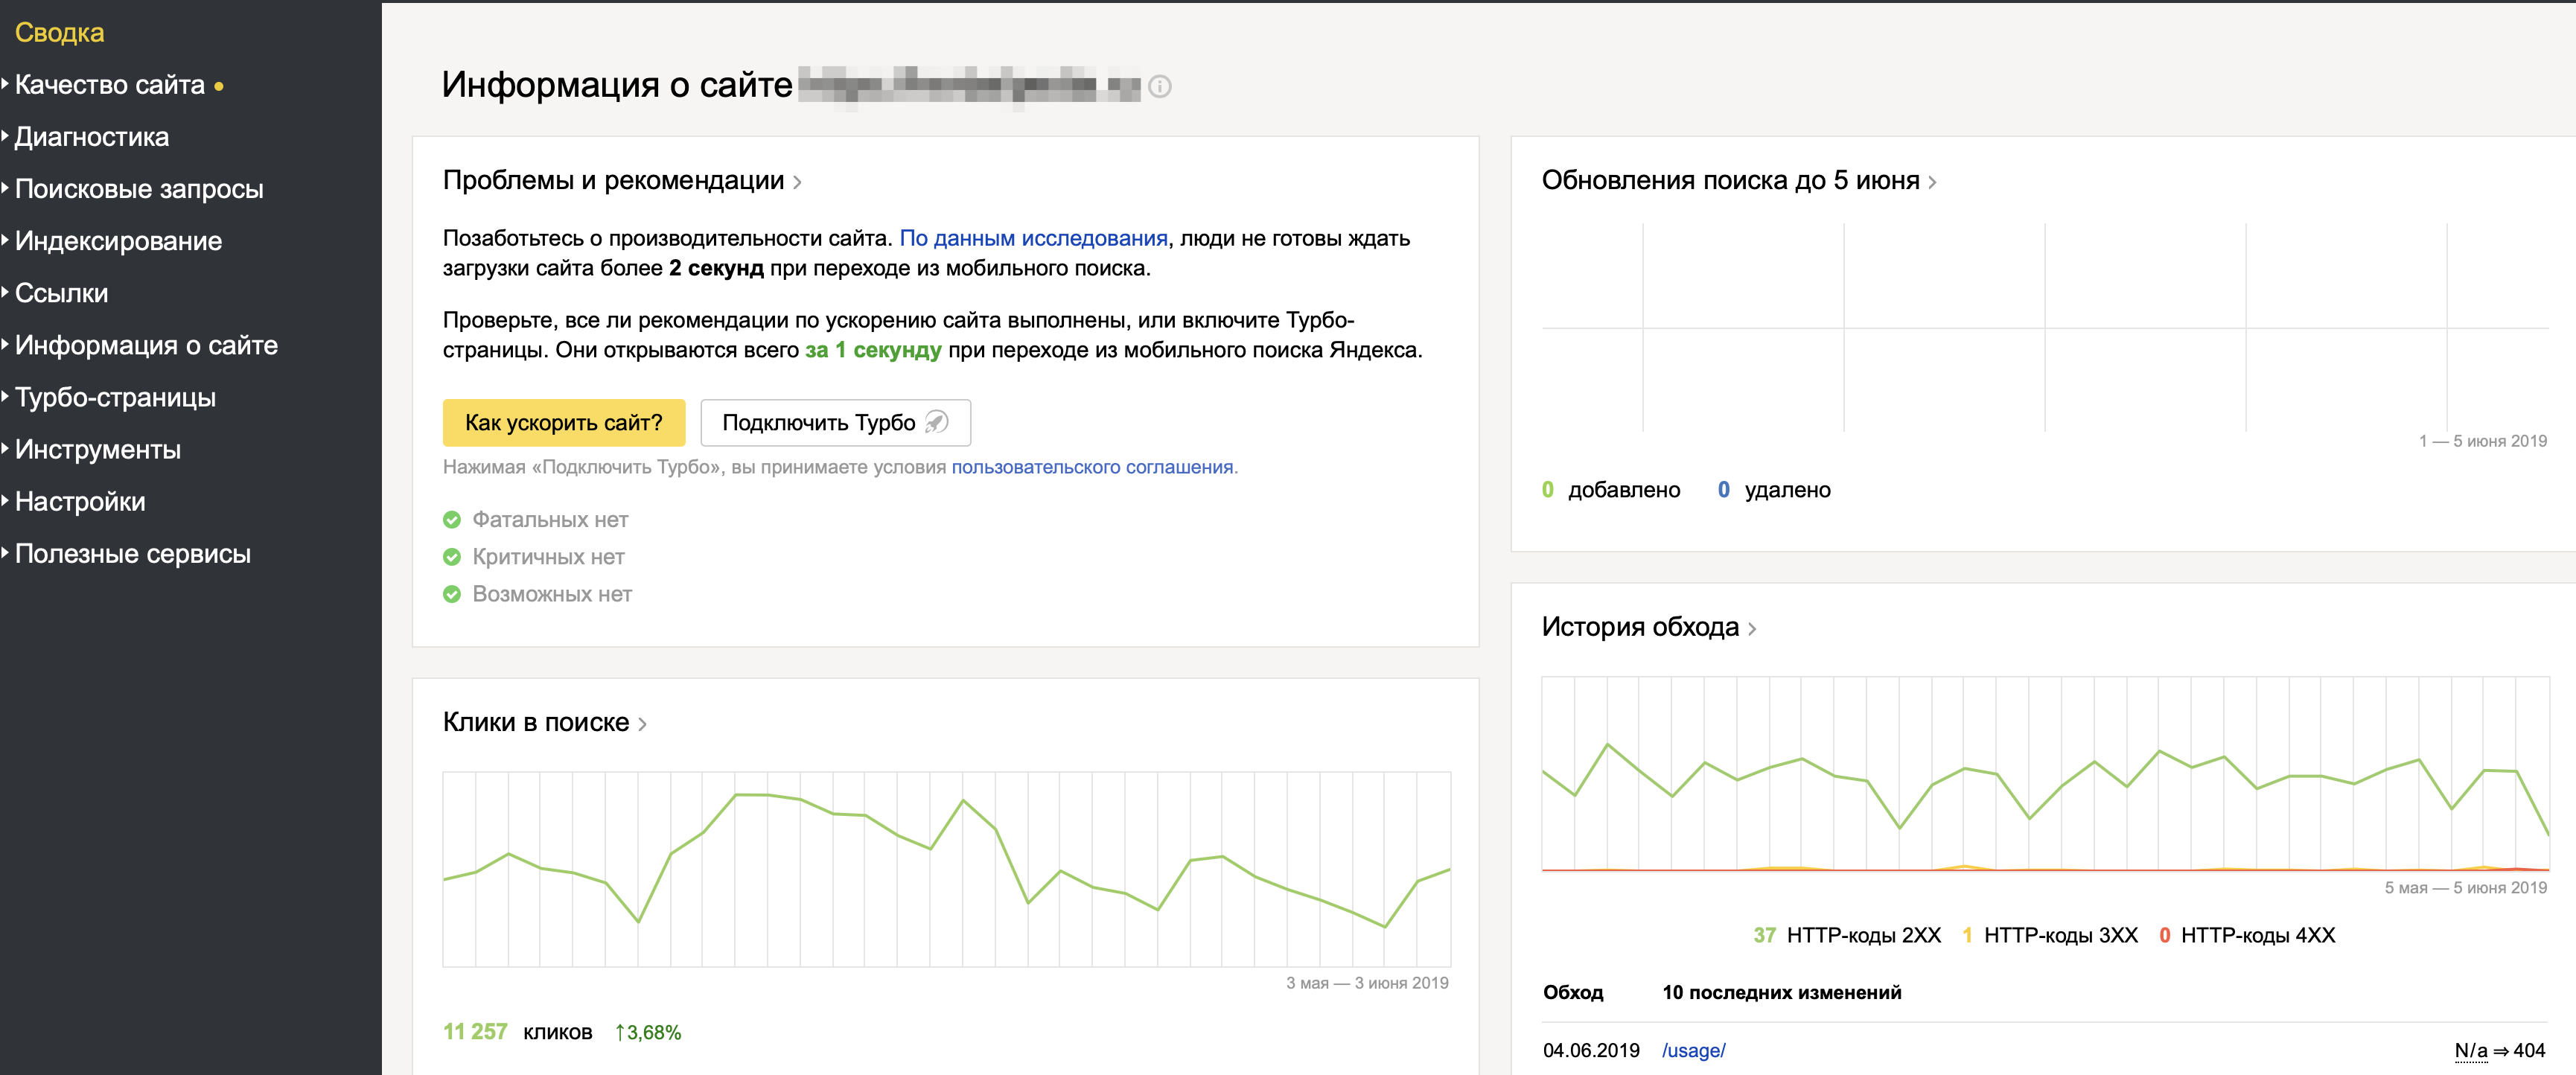Open пользовательского соглашения link
Screen dimensions: 2576x1075
point(1092,467)
